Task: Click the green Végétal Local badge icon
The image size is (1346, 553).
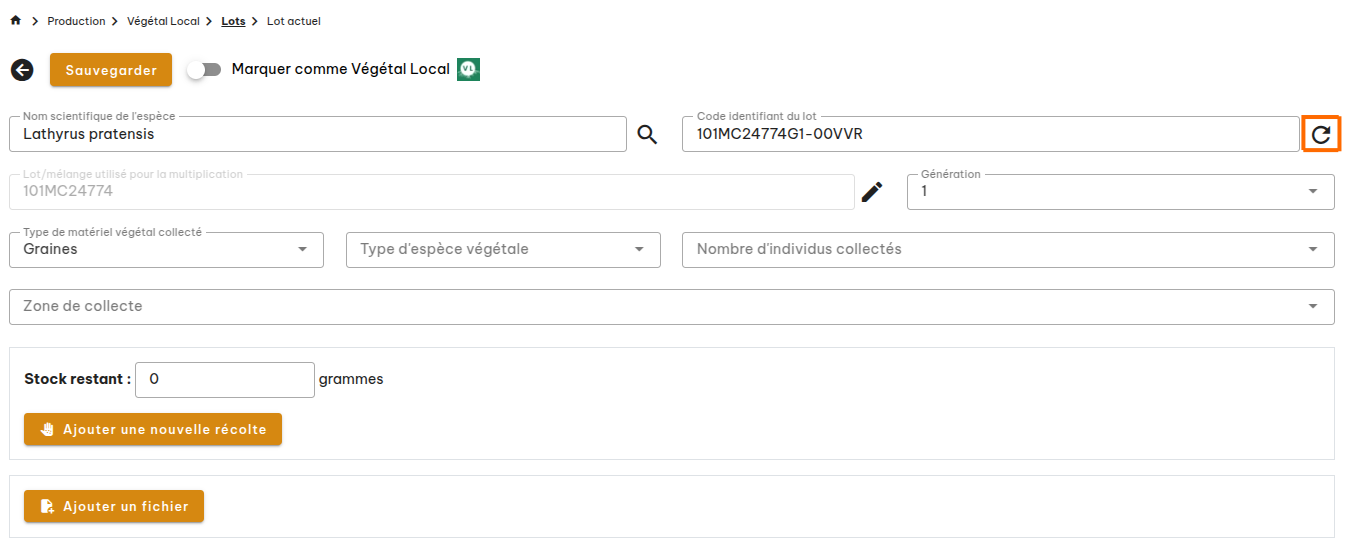Action: (x=469, y=69)
